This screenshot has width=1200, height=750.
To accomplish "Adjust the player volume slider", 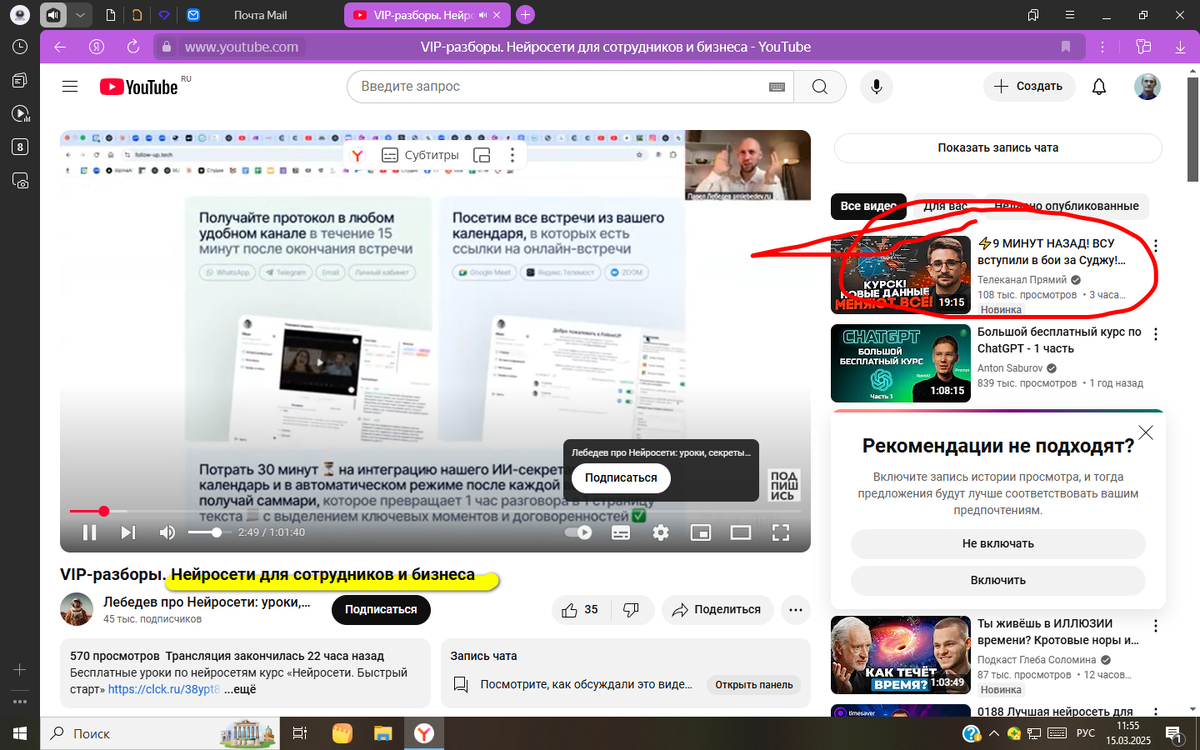I will tap(208, 533).
